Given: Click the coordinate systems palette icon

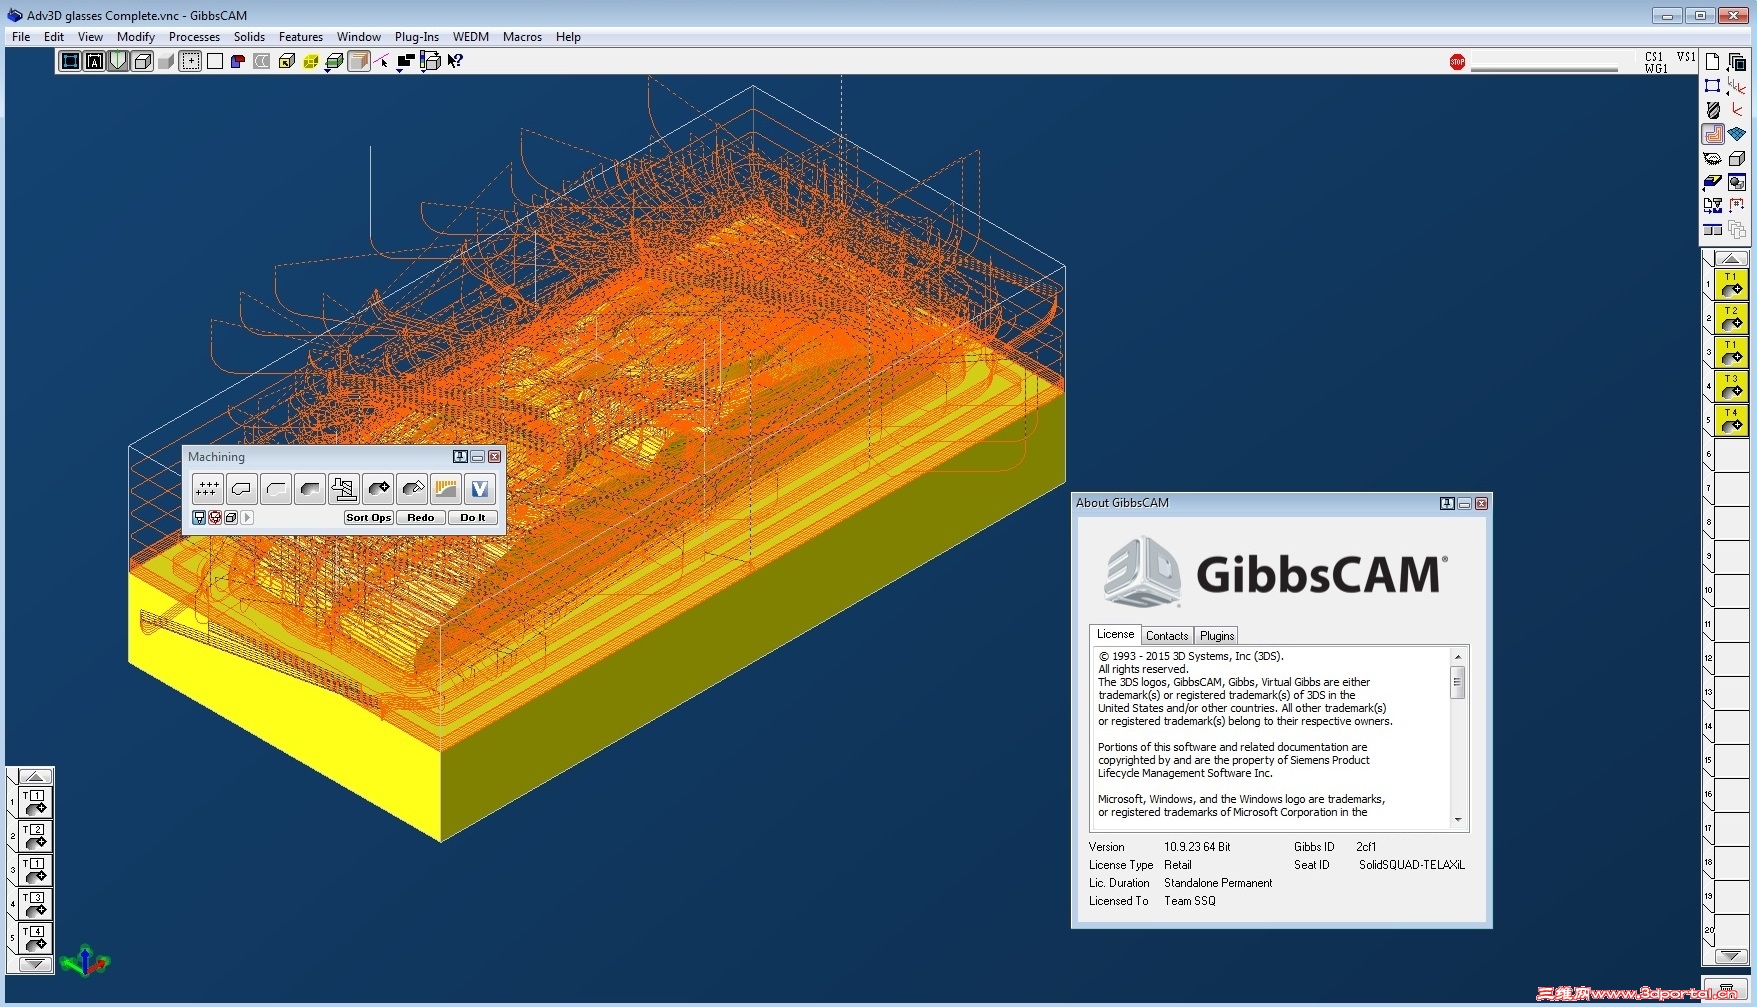Looking at the screenshot, I should click(x=1737, y=86).
